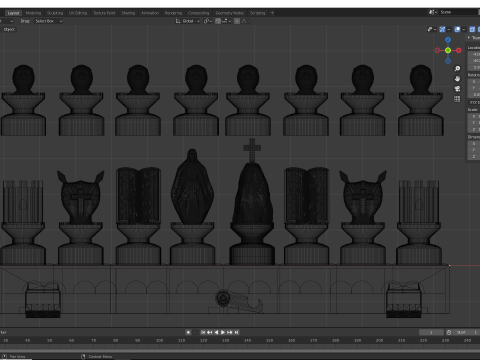
Task: Open the Texture Paint workspace tab
Action: point(104,13)
